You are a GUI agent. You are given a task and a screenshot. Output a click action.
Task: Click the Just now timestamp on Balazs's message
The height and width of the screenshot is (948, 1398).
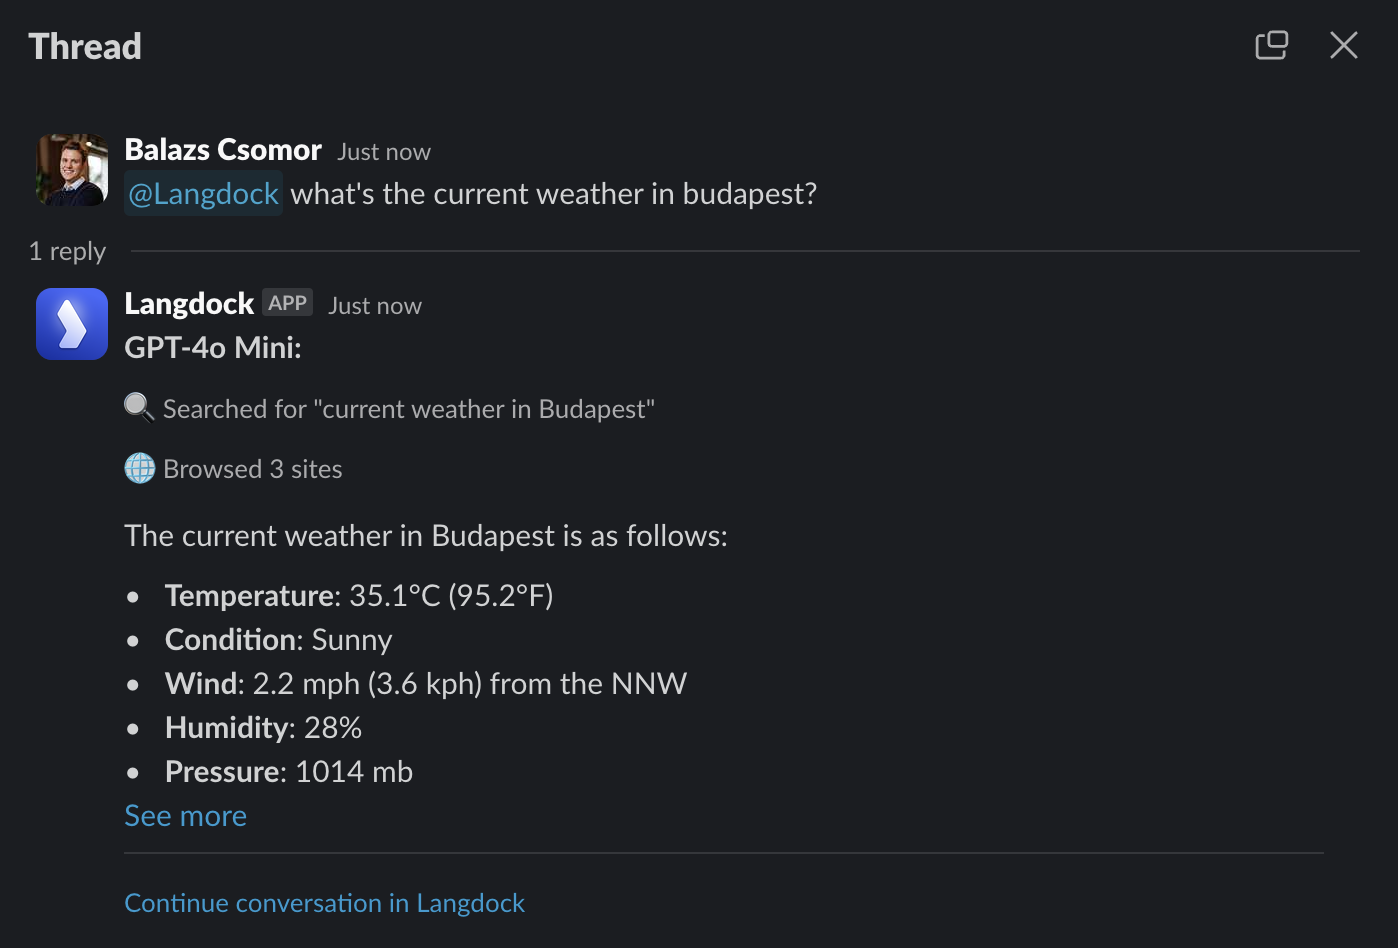tap(384, 152)
